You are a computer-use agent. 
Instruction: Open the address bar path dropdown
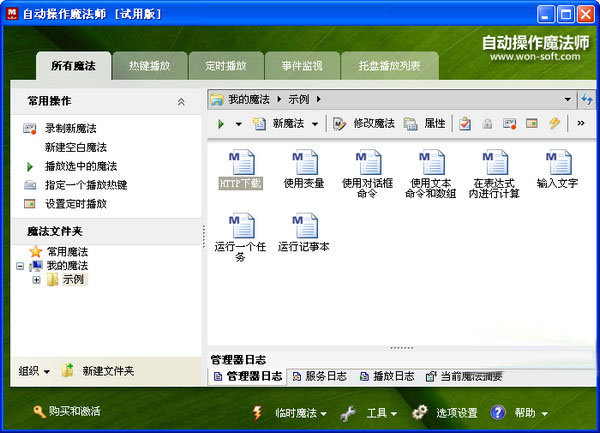pyautogui.click(x=568, y=99)
